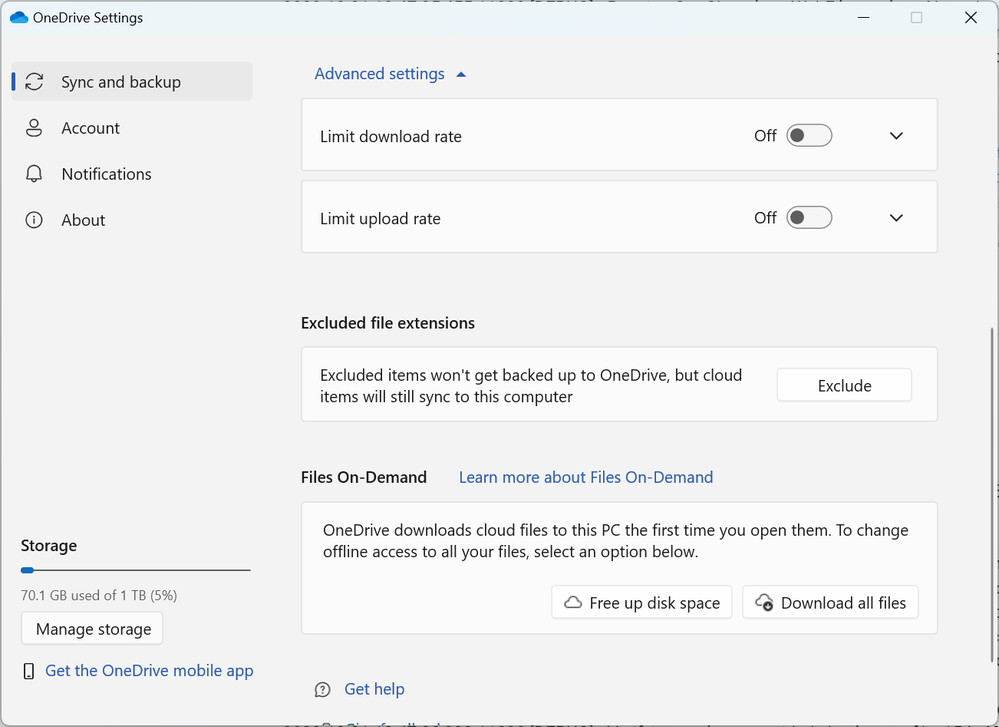Click the person icon beside Account
Viewport: 999px width, 727px height.
pos(34,128)
